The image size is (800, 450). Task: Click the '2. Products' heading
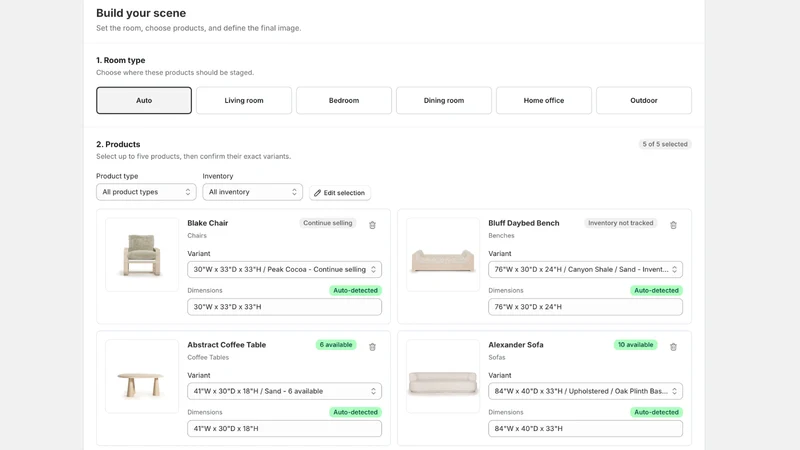pyautogui.click(x=118, y=144)
